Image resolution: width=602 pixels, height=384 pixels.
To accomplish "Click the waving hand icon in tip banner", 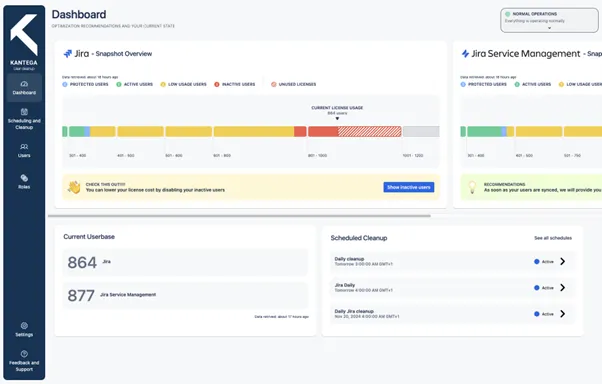I will coord(74,187).
